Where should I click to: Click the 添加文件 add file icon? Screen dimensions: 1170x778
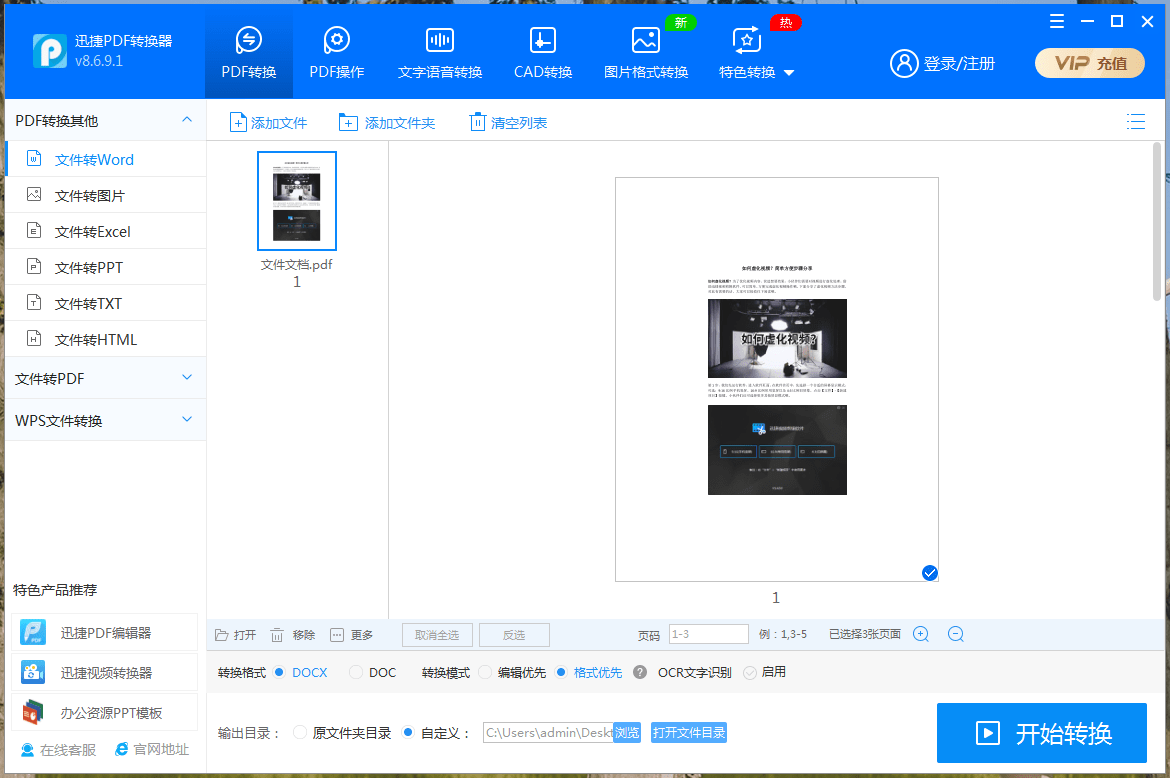pyautogui.click(x=239, y=121)
